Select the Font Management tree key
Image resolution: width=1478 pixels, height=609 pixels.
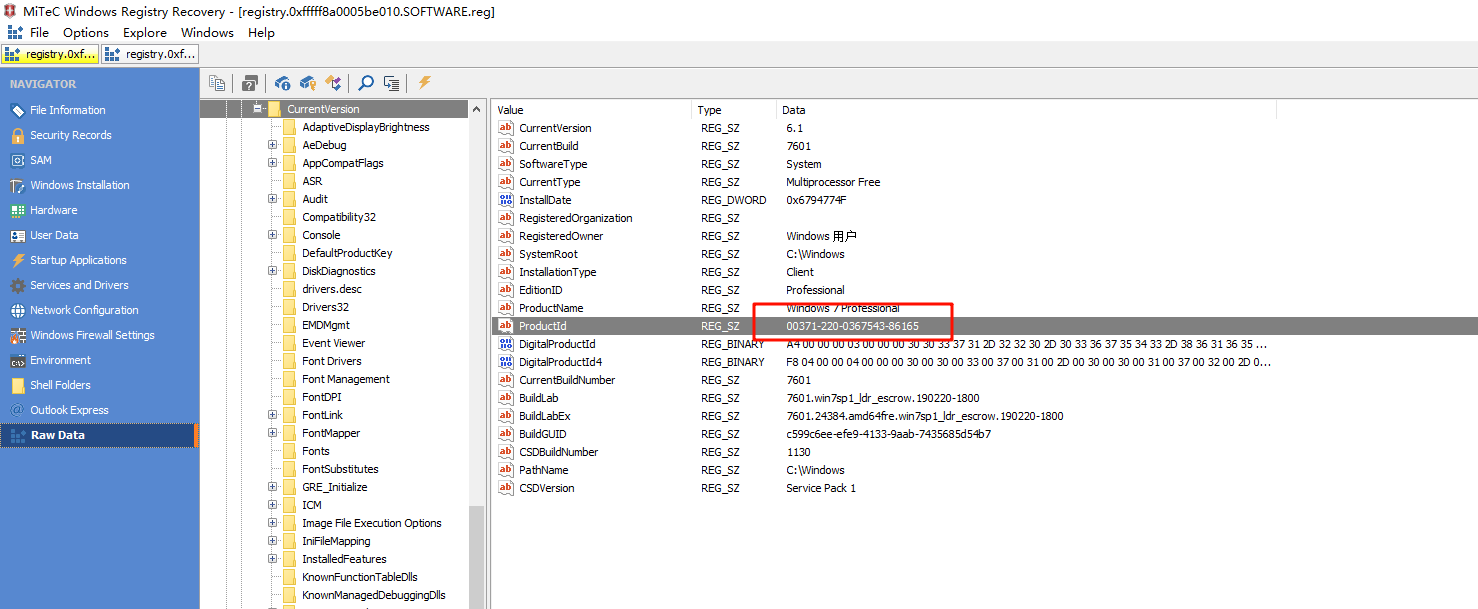click(x=346, y=379)
